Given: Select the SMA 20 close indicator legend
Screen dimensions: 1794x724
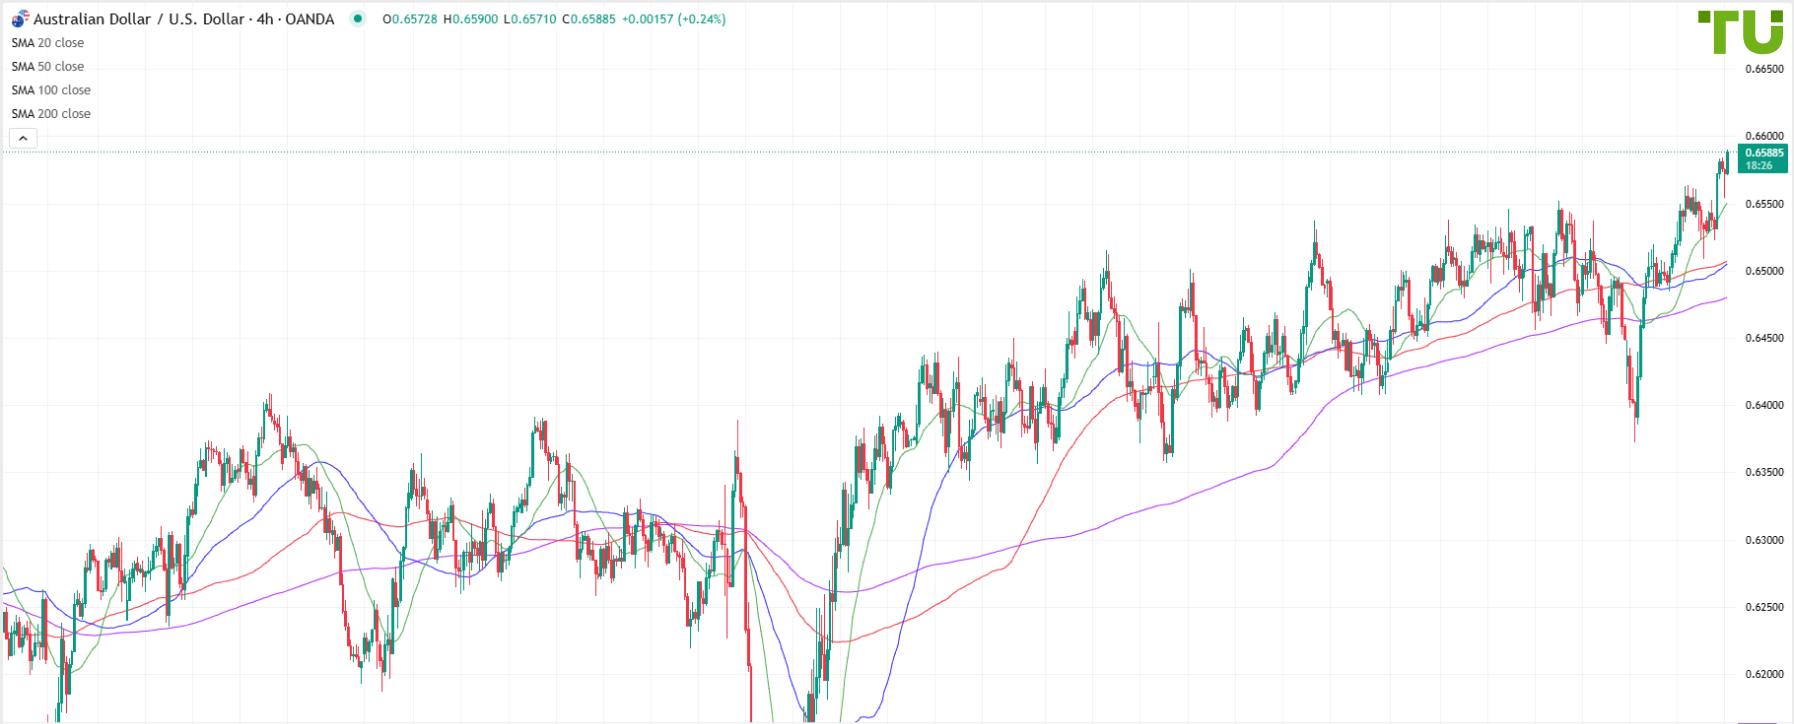Looking at the screenshot, I should 48,43.
